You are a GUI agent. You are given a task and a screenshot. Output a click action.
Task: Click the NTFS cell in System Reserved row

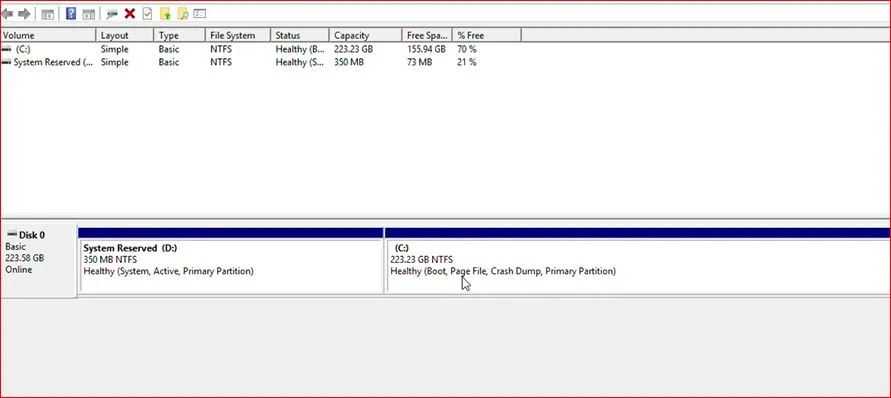pyautogui.click(x=221, y=63)
